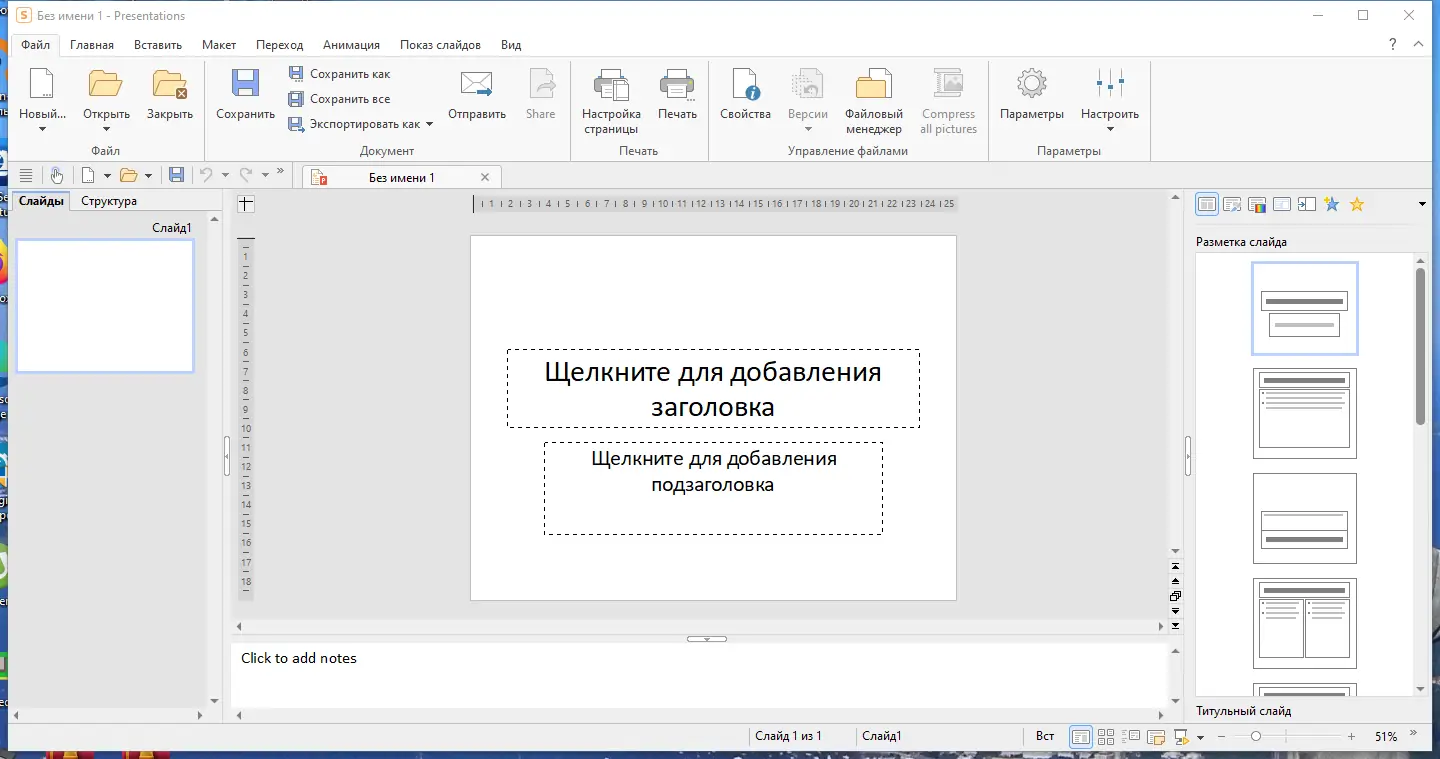The width and height of the screenshot is (1440, 759).
Task: Open the Parameters (Параметры) gear icon
Action: point(1031,85)
